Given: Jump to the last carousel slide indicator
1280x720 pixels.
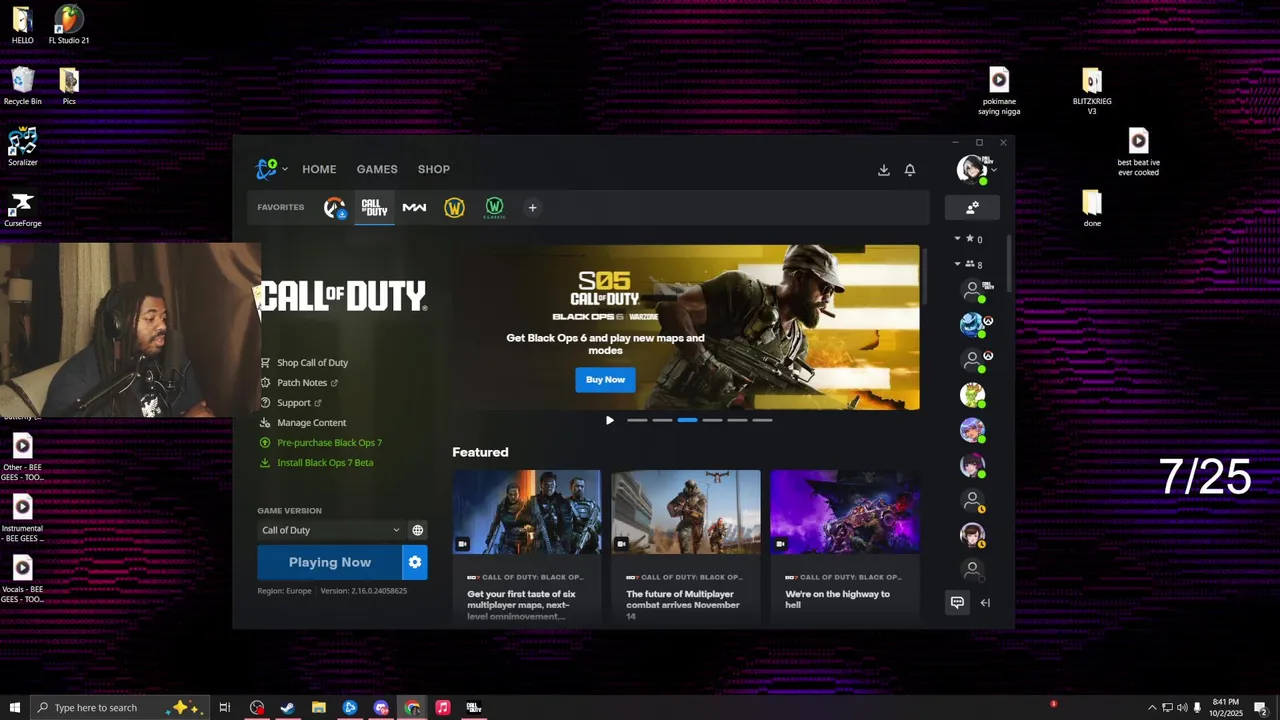Looking at the screenshot, I should pyautogui.click(x=762, y=420).
